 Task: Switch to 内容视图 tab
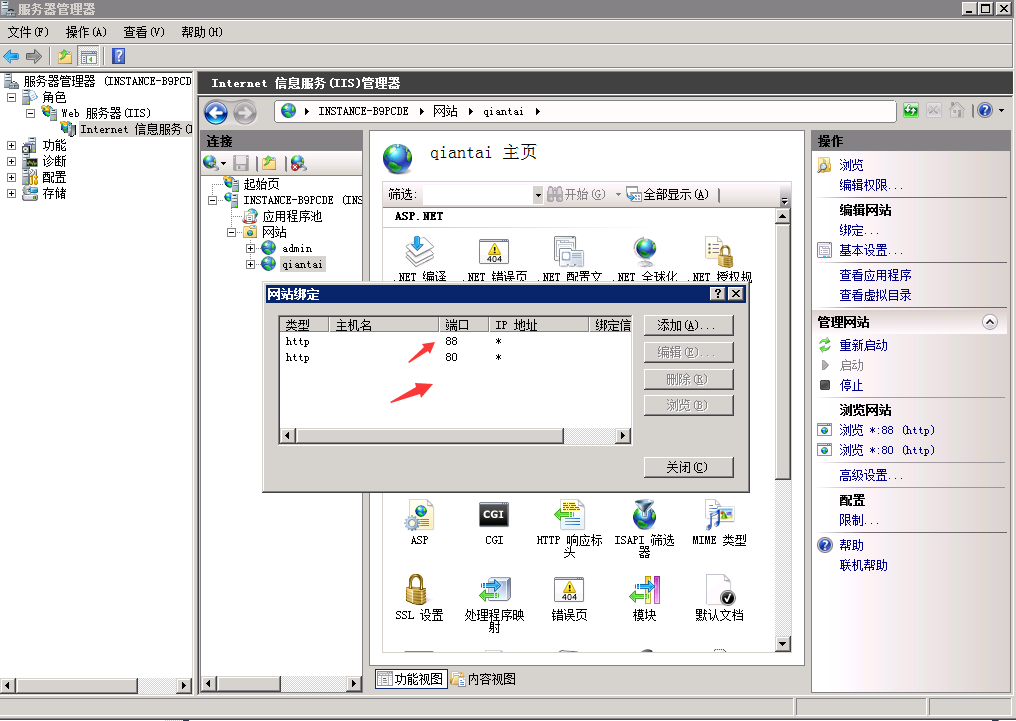pos(484,679)
